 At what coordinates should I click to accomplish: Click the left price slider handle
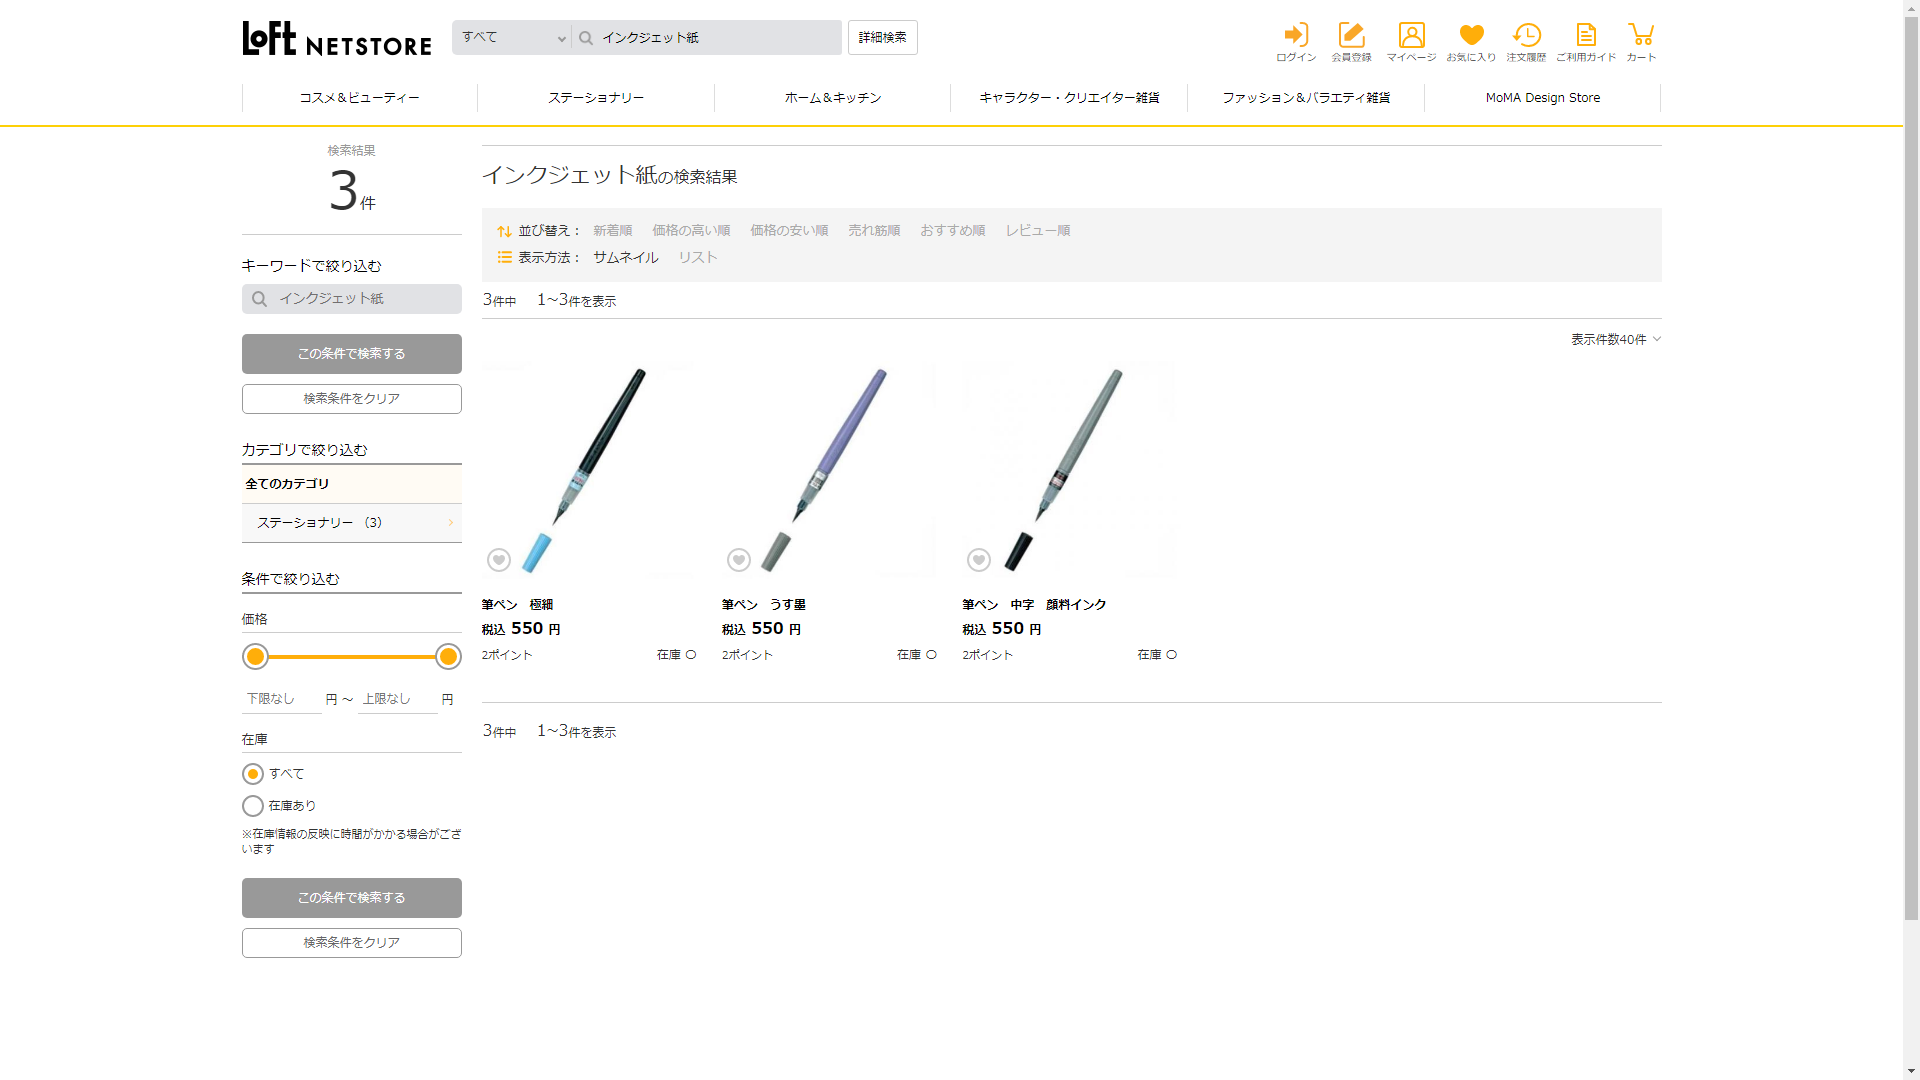point(256,657)
